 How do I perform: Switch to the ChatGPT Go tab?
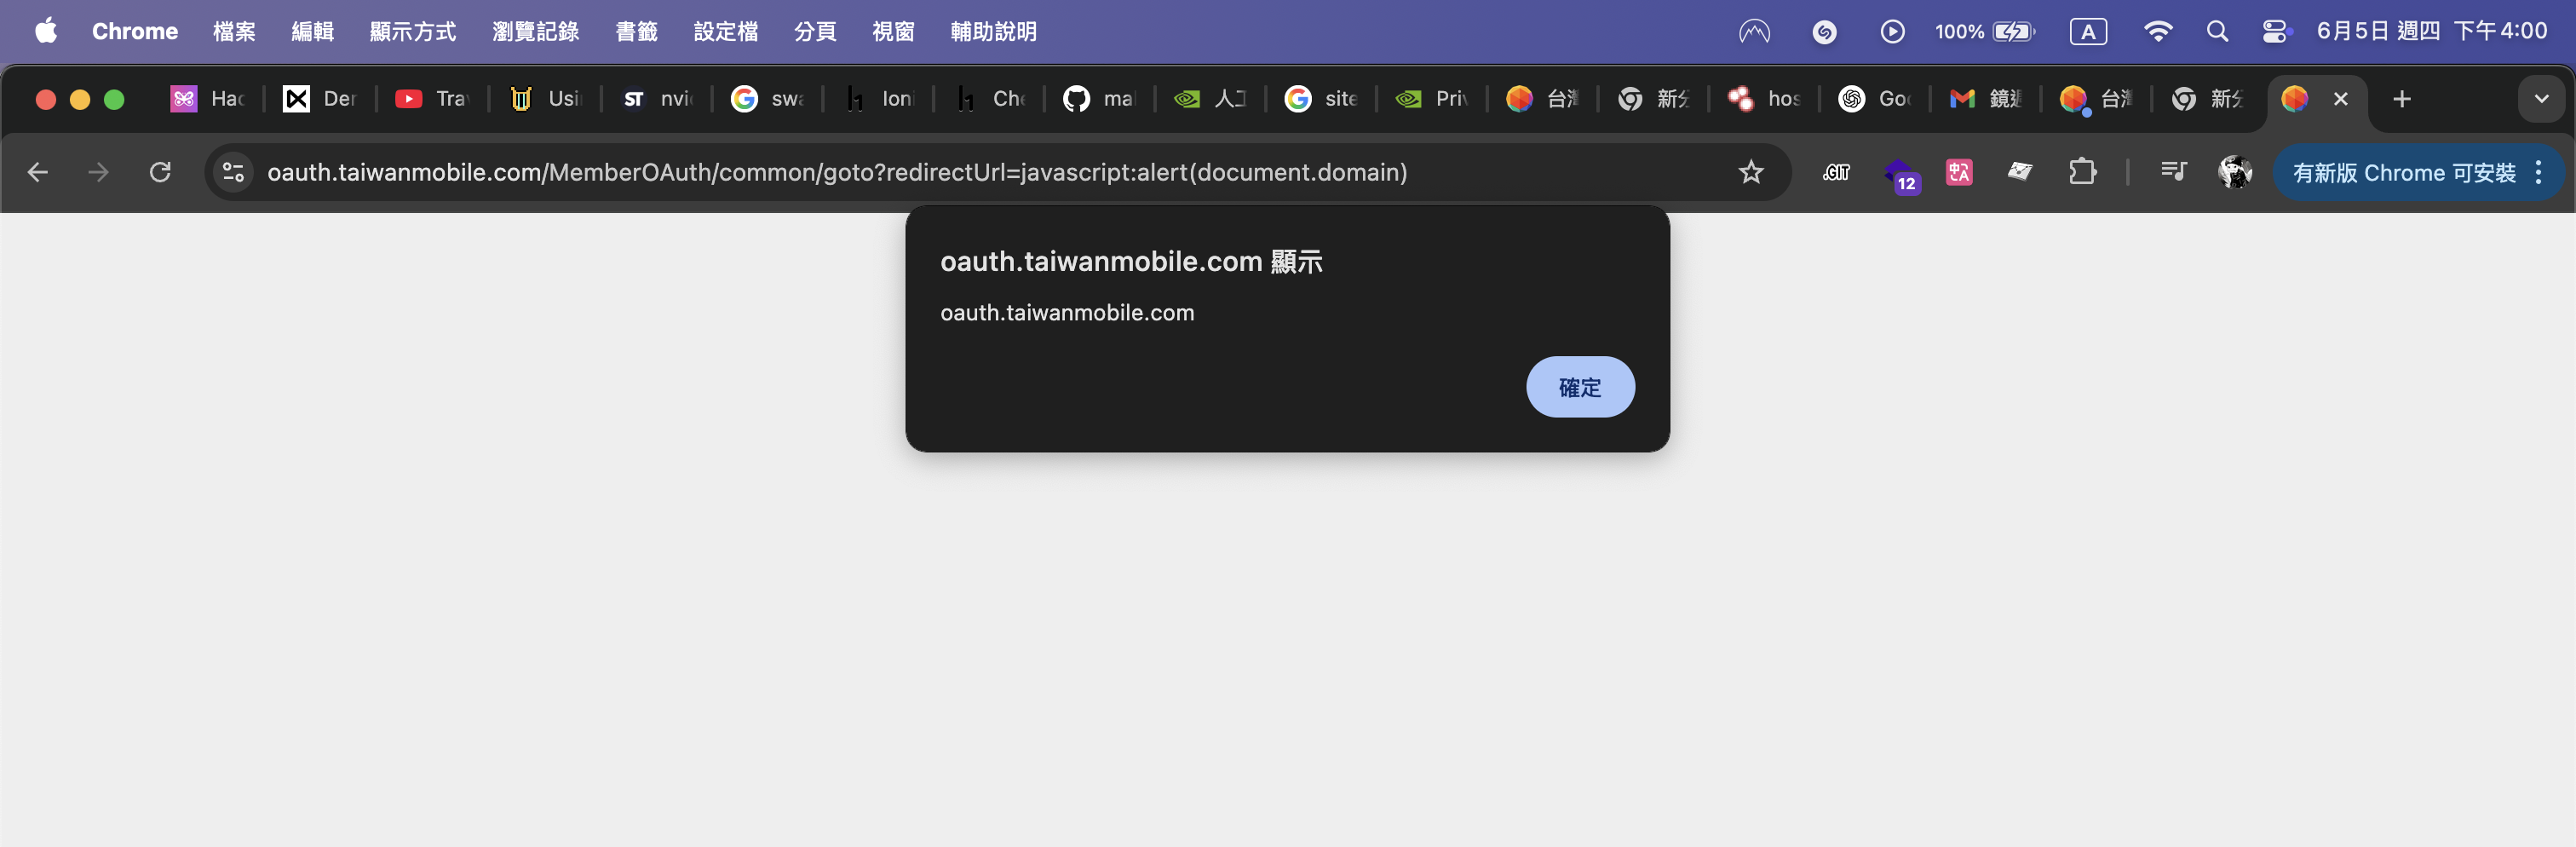[x=1875, y=99]
